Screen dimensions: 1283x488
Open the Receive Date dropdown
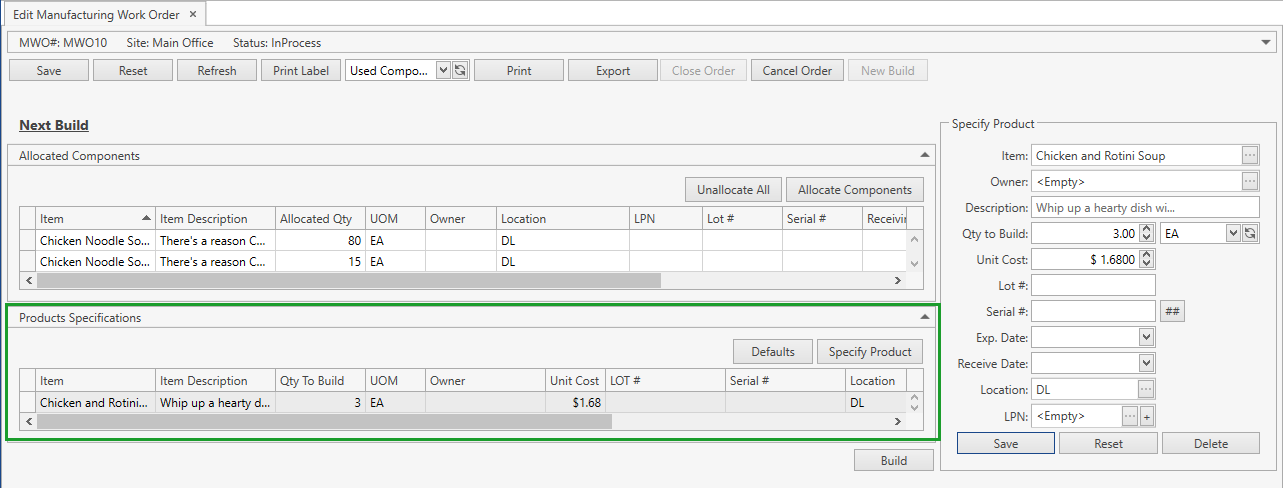[1146, 364]
